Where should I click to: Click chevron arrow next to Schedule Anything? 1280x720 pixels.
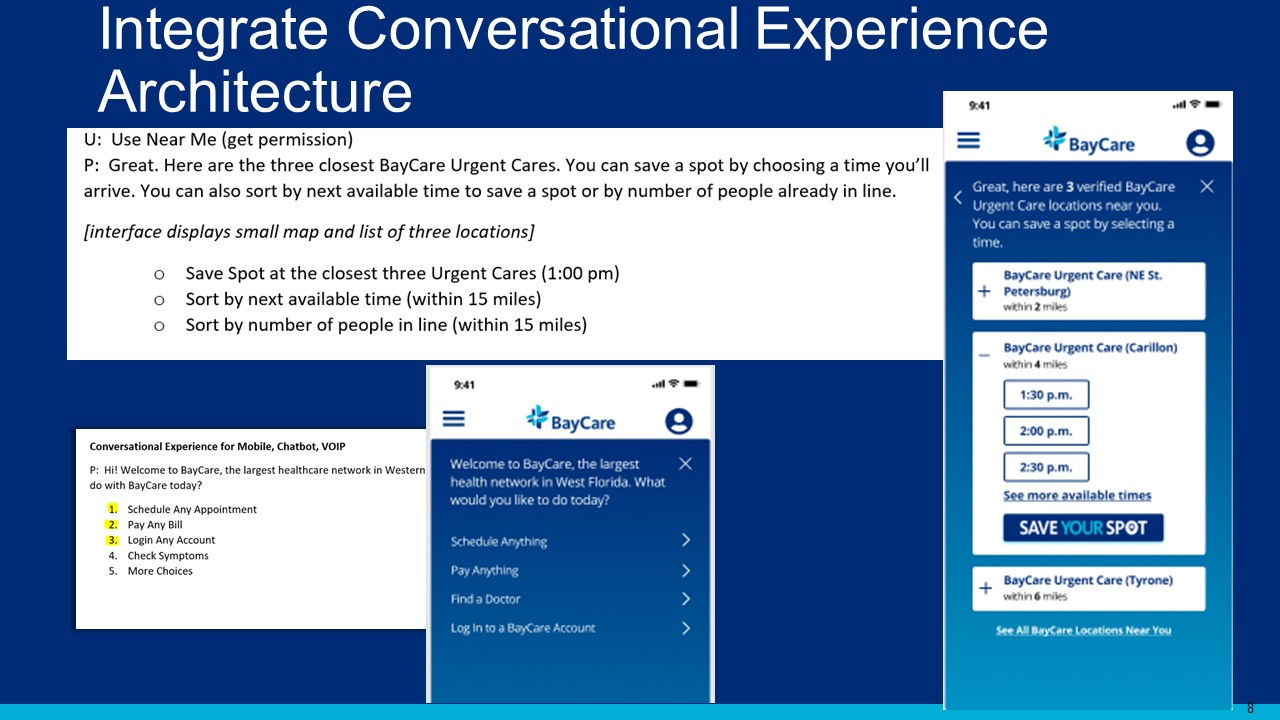tap(686, 540)
